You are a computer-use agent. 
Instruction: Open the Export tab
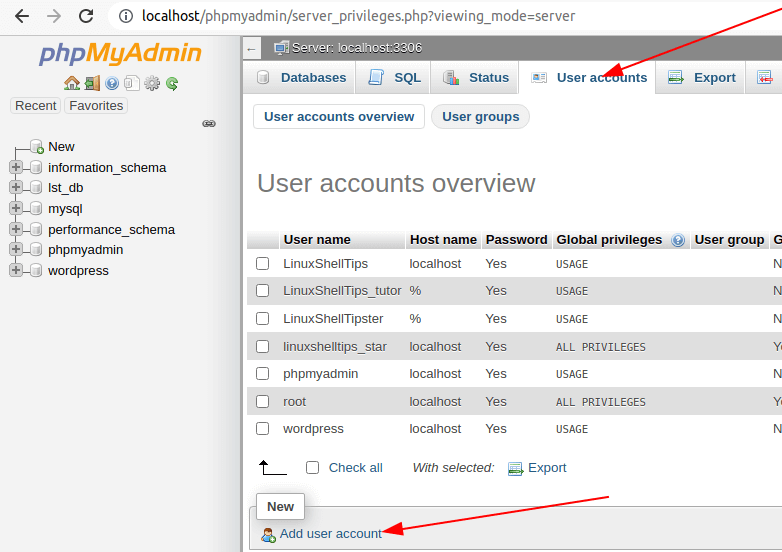click(x=700, y=77)
